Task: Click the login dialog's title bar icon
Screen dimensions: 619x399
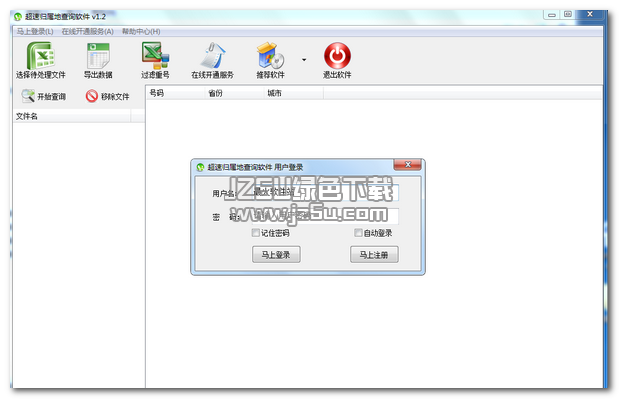Action: click(x=200, y=167)
